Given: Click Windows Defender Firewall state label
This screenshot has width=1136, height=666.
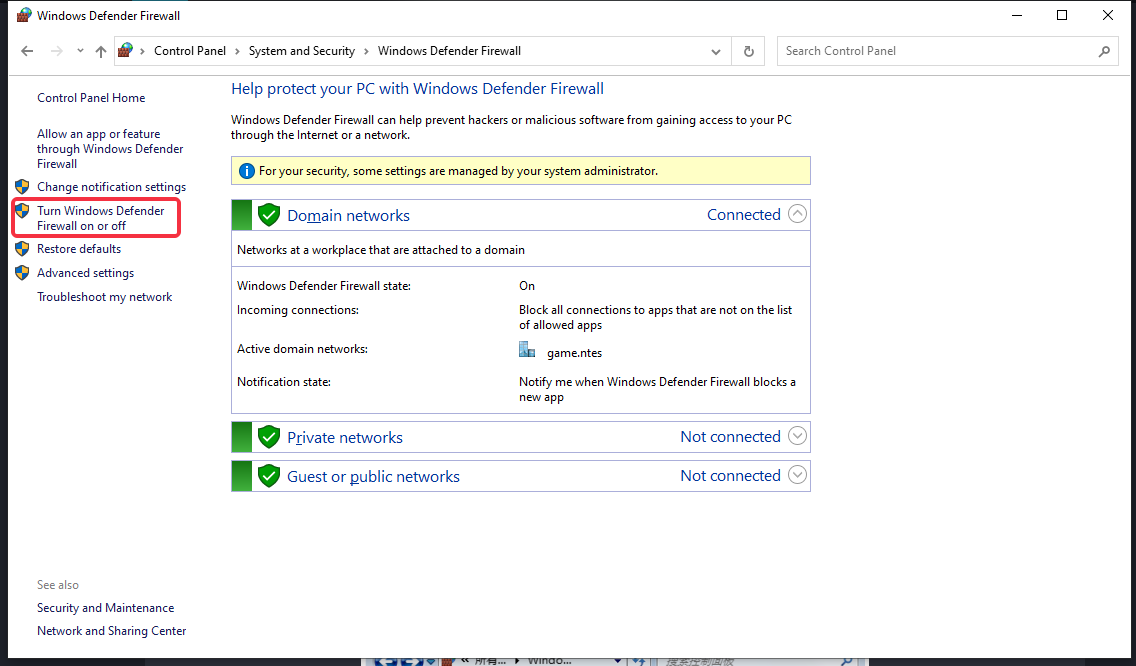Looking at the screenshot, I should pos(324,286).
